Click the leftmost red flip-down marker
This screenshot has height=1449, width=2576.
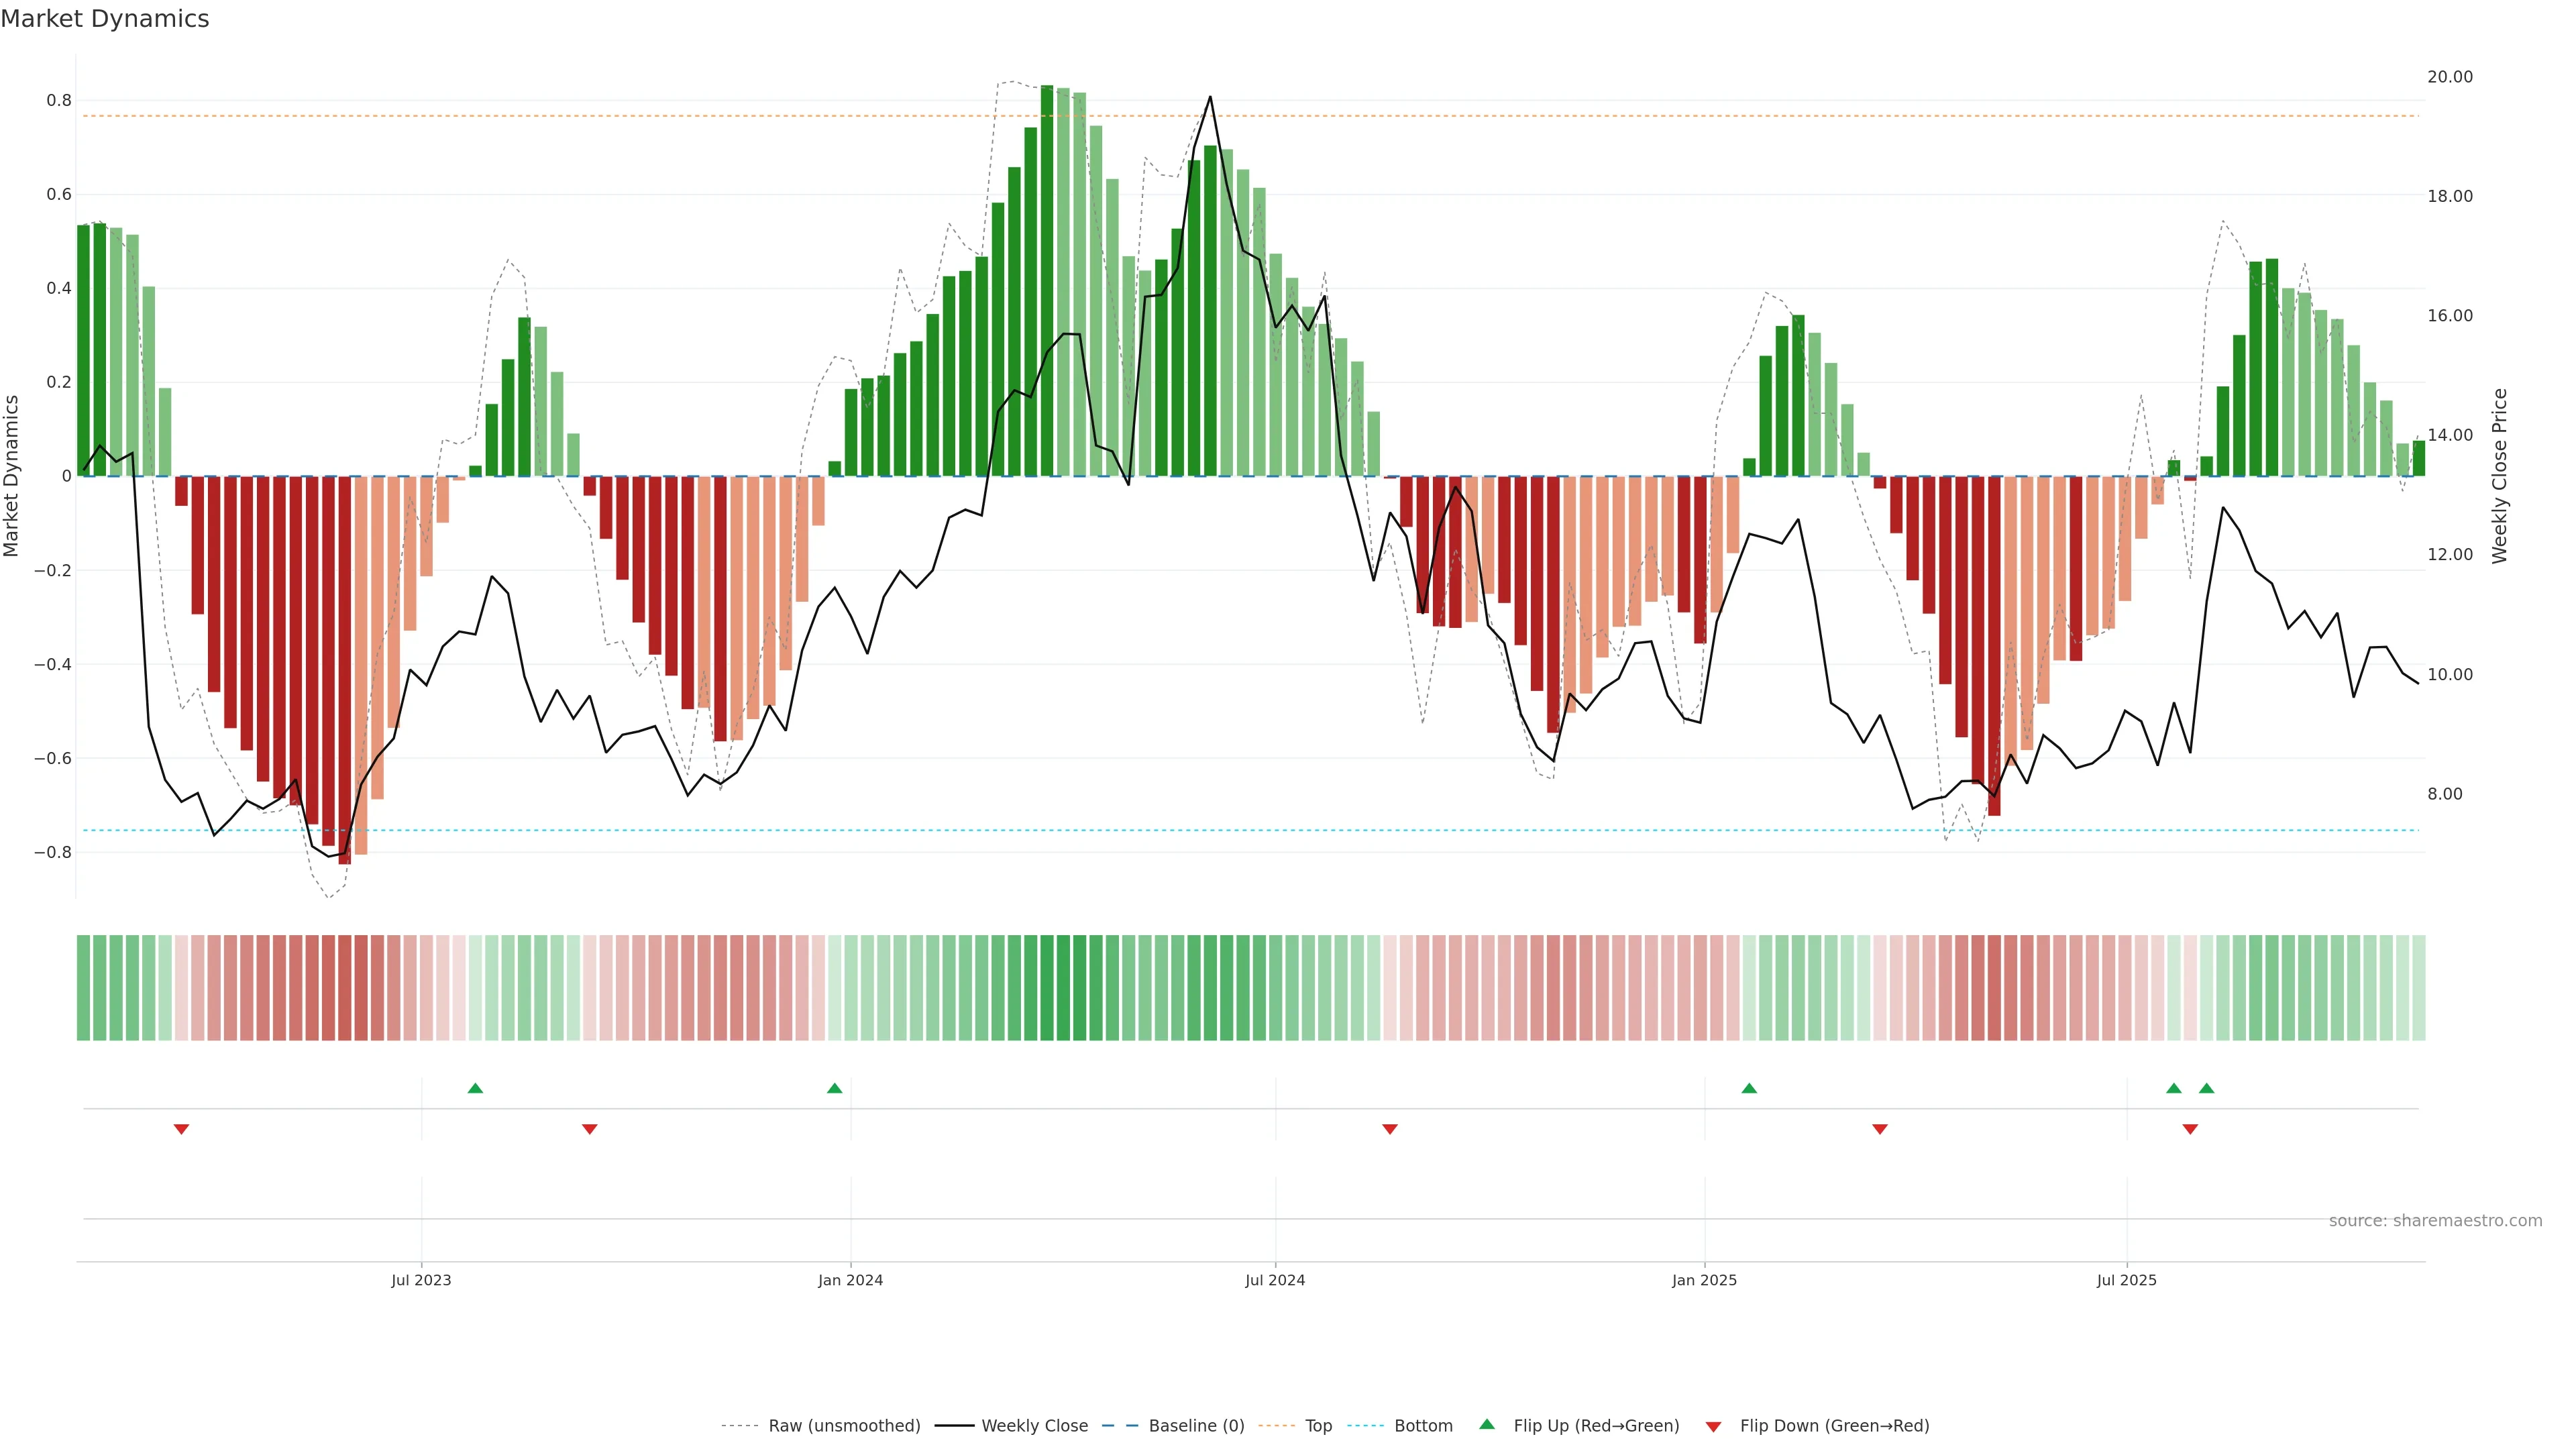tap(181, 1129)
